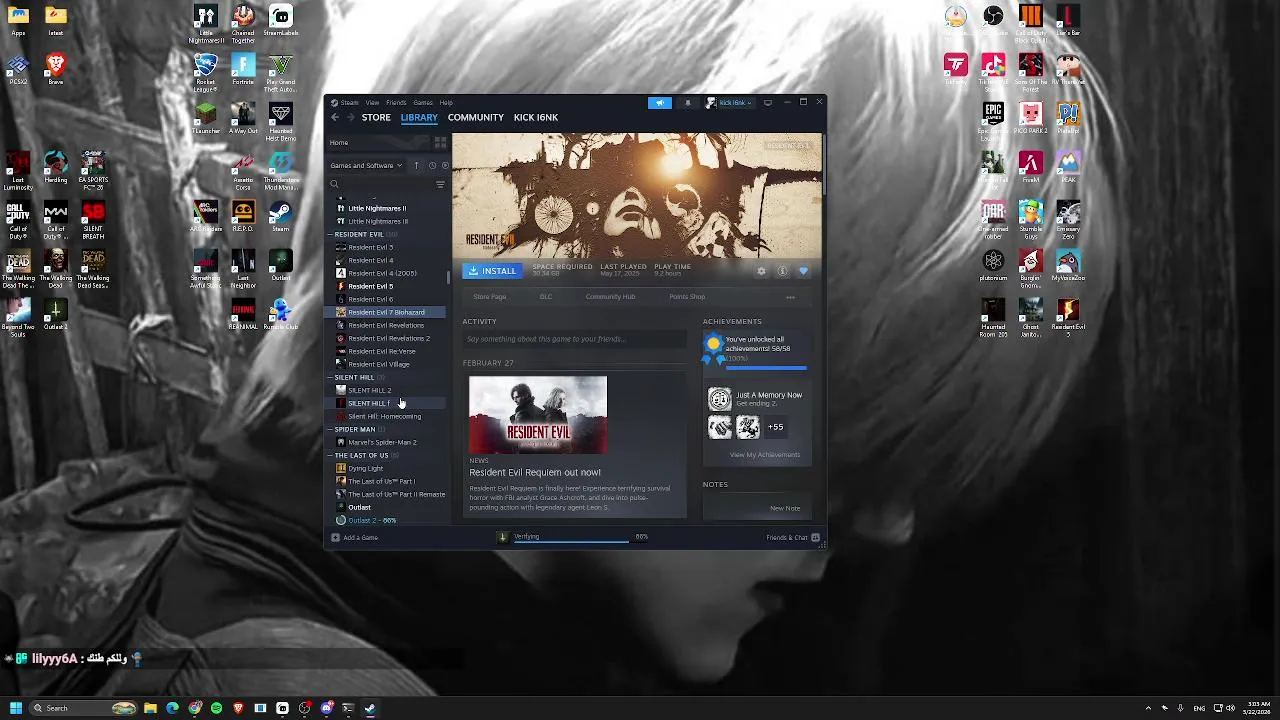Open the Friends menu
This screenshot has height=720, width=1280.
(396, 102)
